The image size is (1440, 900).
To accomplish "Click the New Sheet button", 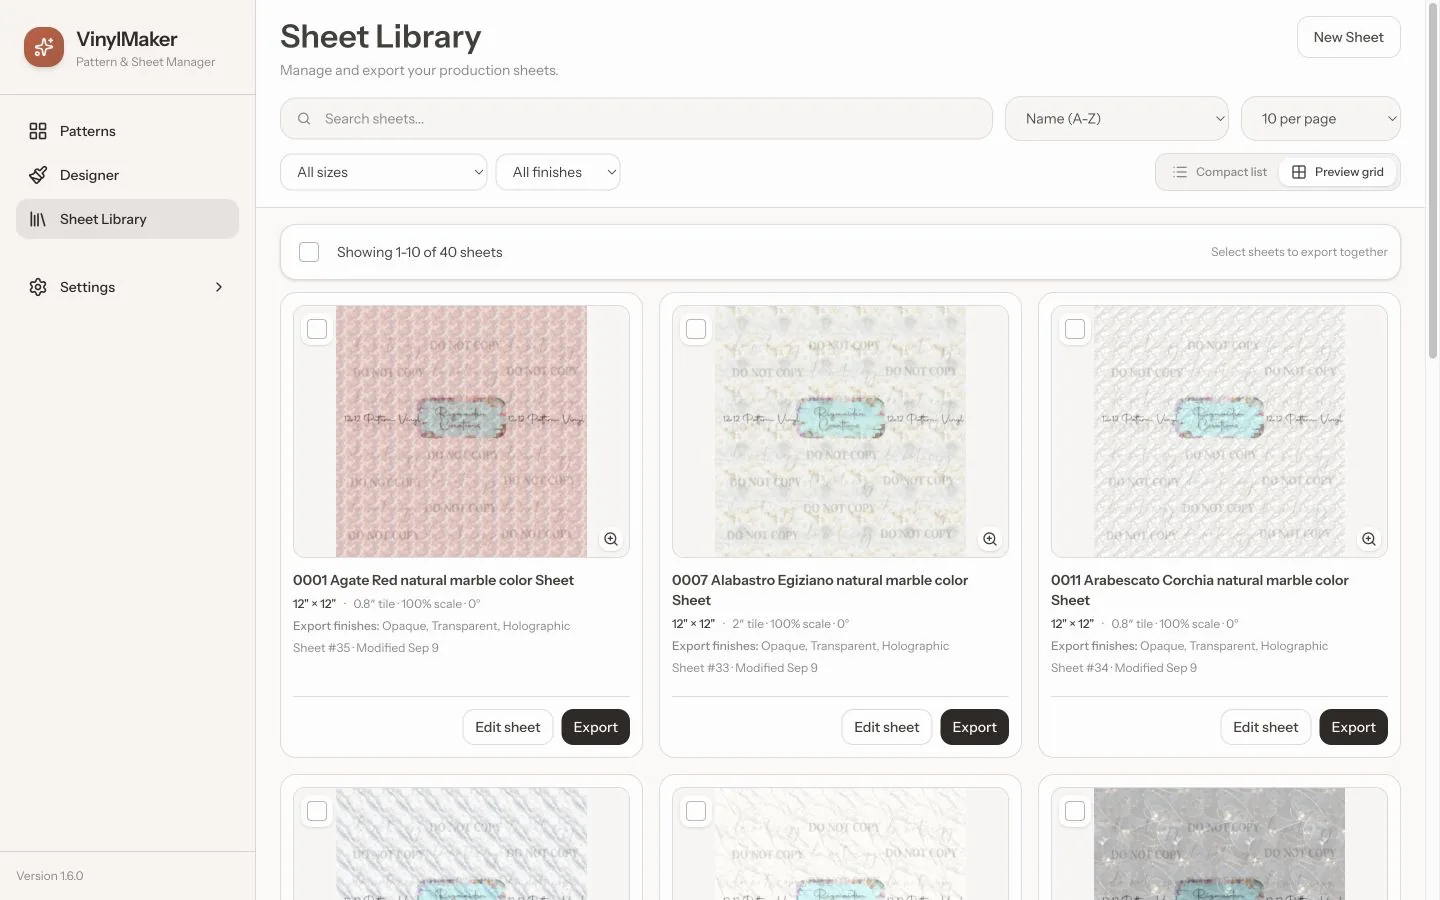I will (x=1348, y=37).
